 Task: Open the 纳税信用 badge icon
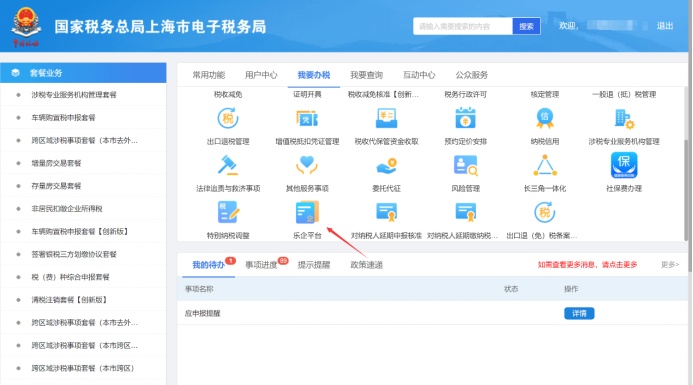(x=544, y=118)
